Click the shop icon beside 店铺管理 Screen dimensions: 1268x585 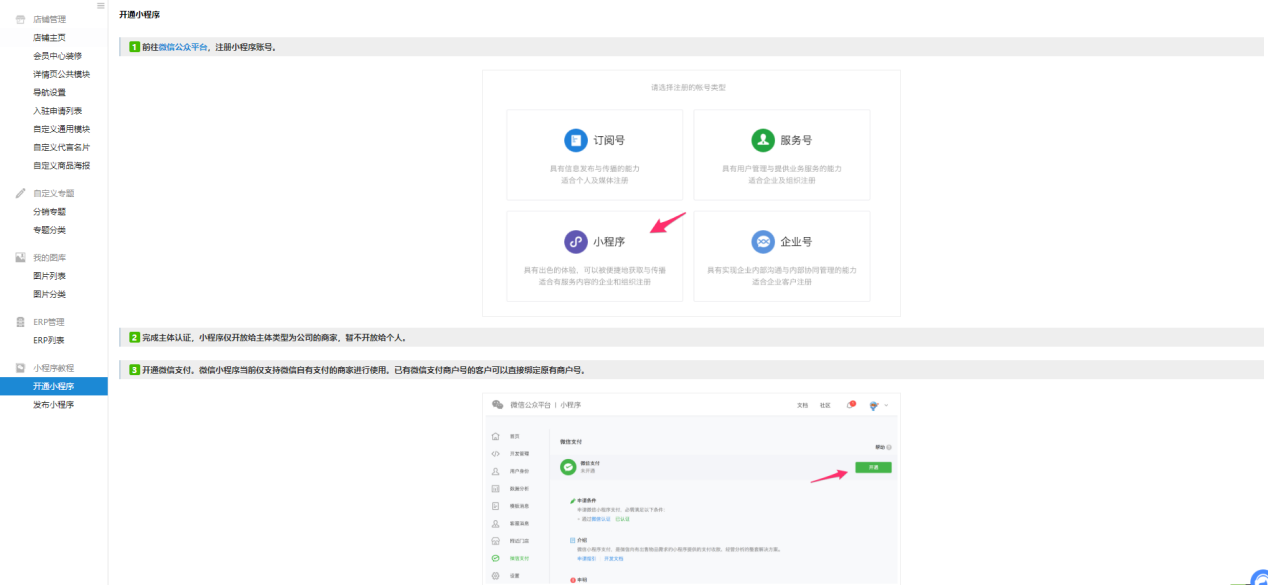pos(20,19)
